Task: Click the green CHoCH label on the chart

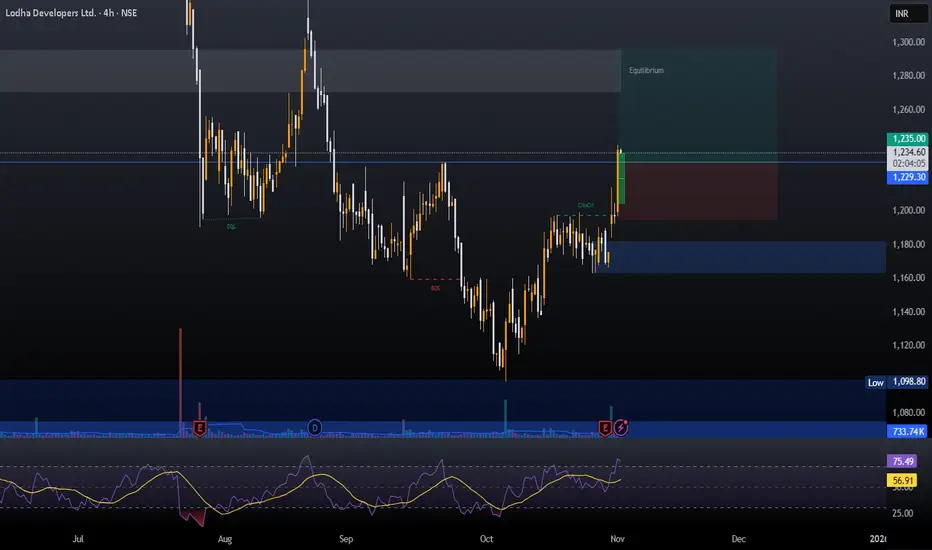Action: tap(585, 205)
